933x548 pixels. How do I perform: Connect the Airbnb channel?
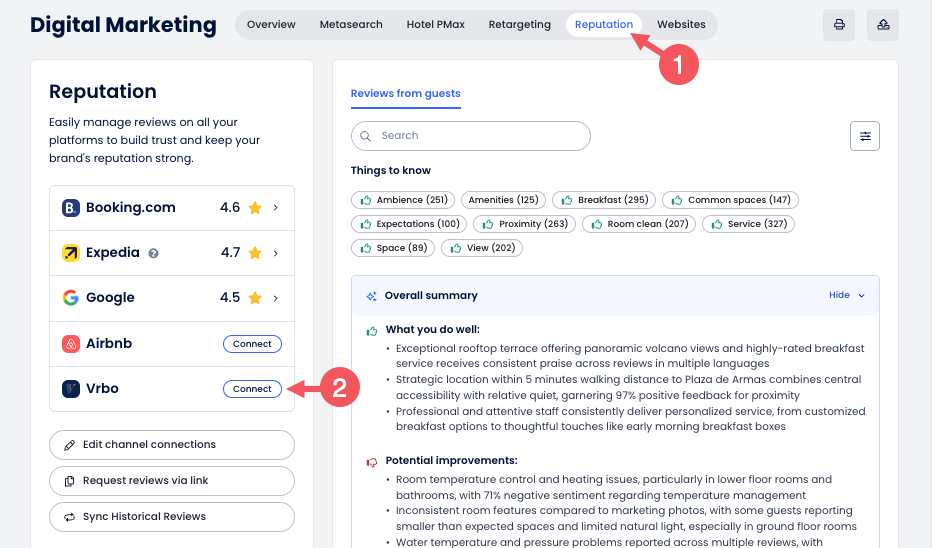point(252,344)
